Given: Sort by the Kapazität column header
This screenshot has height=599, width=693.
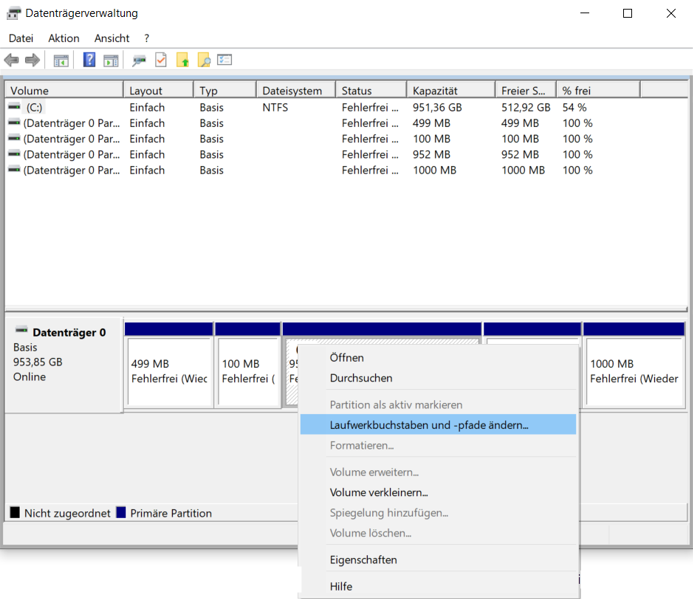Looking at the screenshot, I should pyautogui.click(x=450, y=90).
